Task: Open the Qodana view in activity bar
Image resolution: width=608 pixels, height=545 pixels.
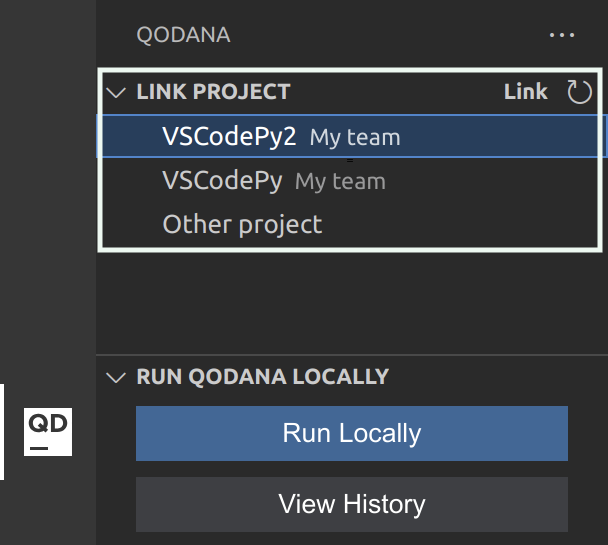Action: tap(48, 432)
